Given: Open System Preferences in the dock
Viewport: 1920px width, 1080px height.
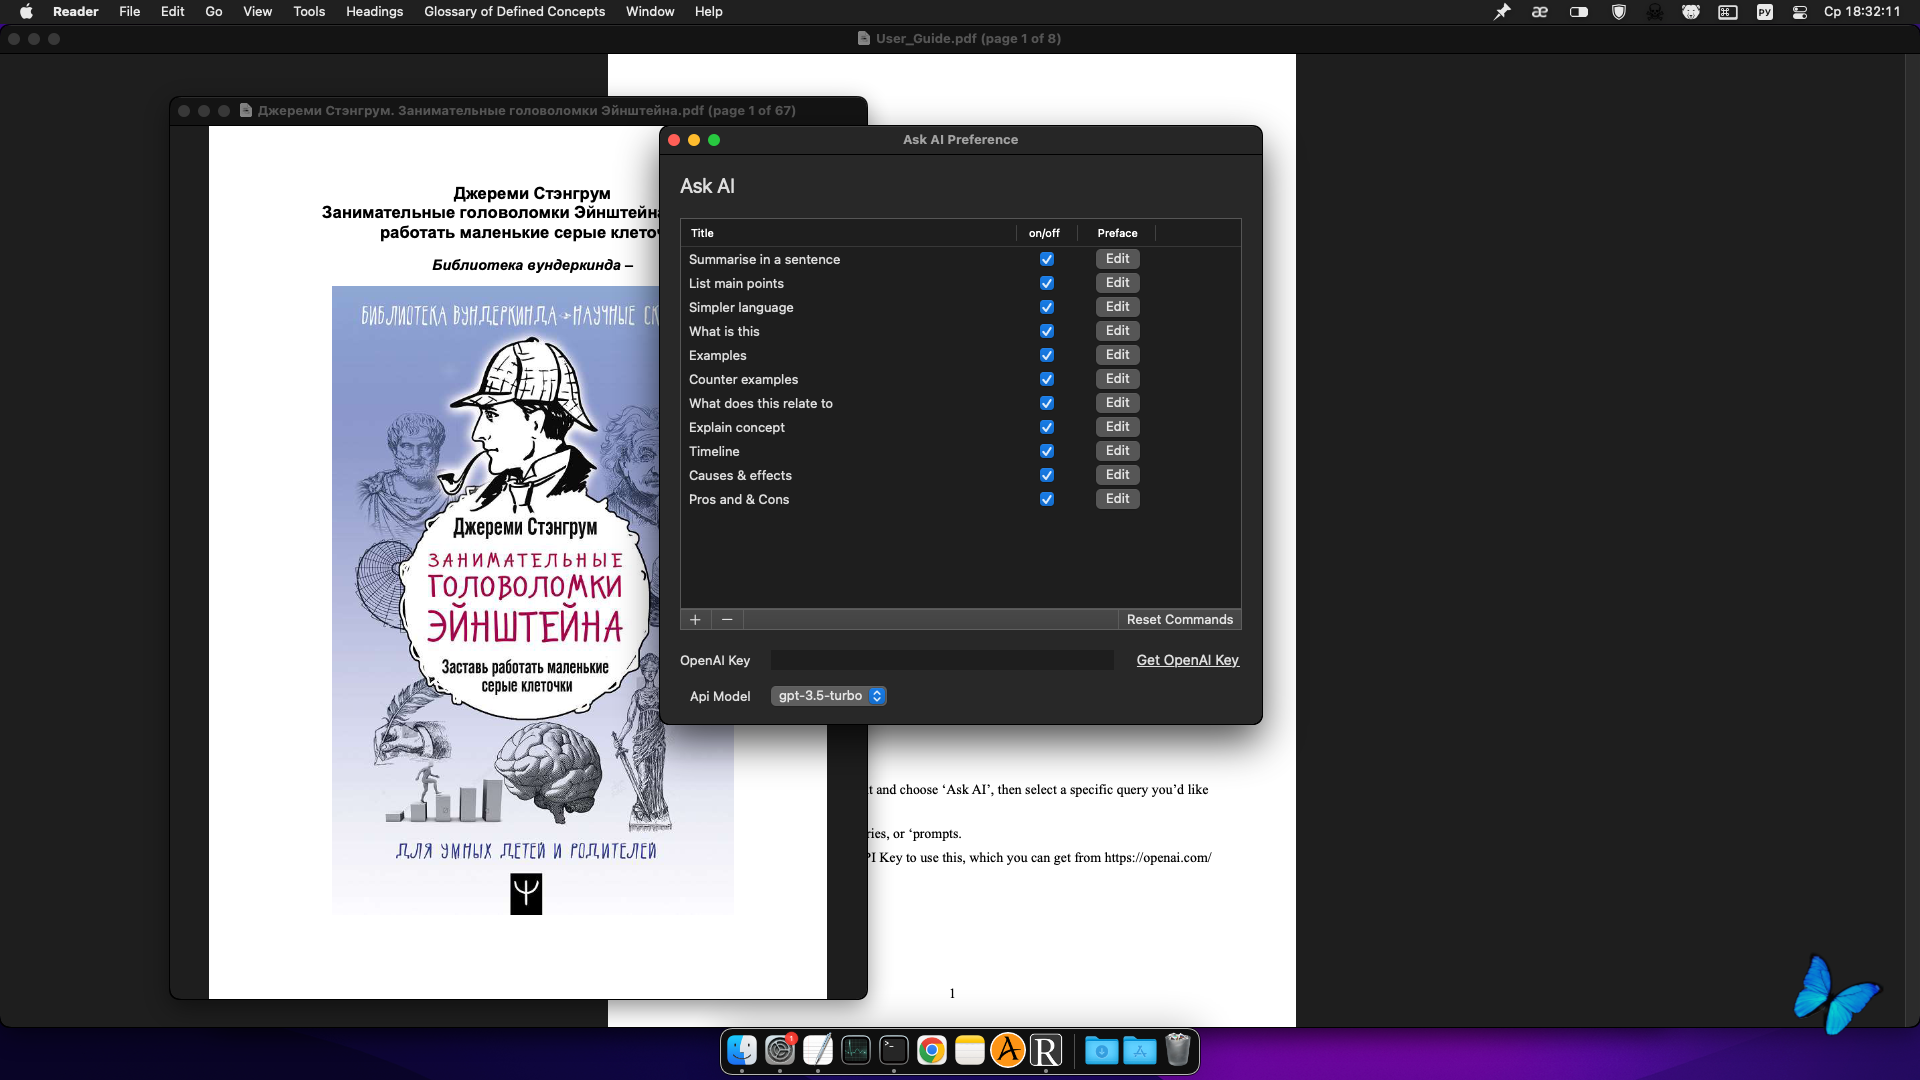Looking at the screenshot, I should [x=780, y=1050].
